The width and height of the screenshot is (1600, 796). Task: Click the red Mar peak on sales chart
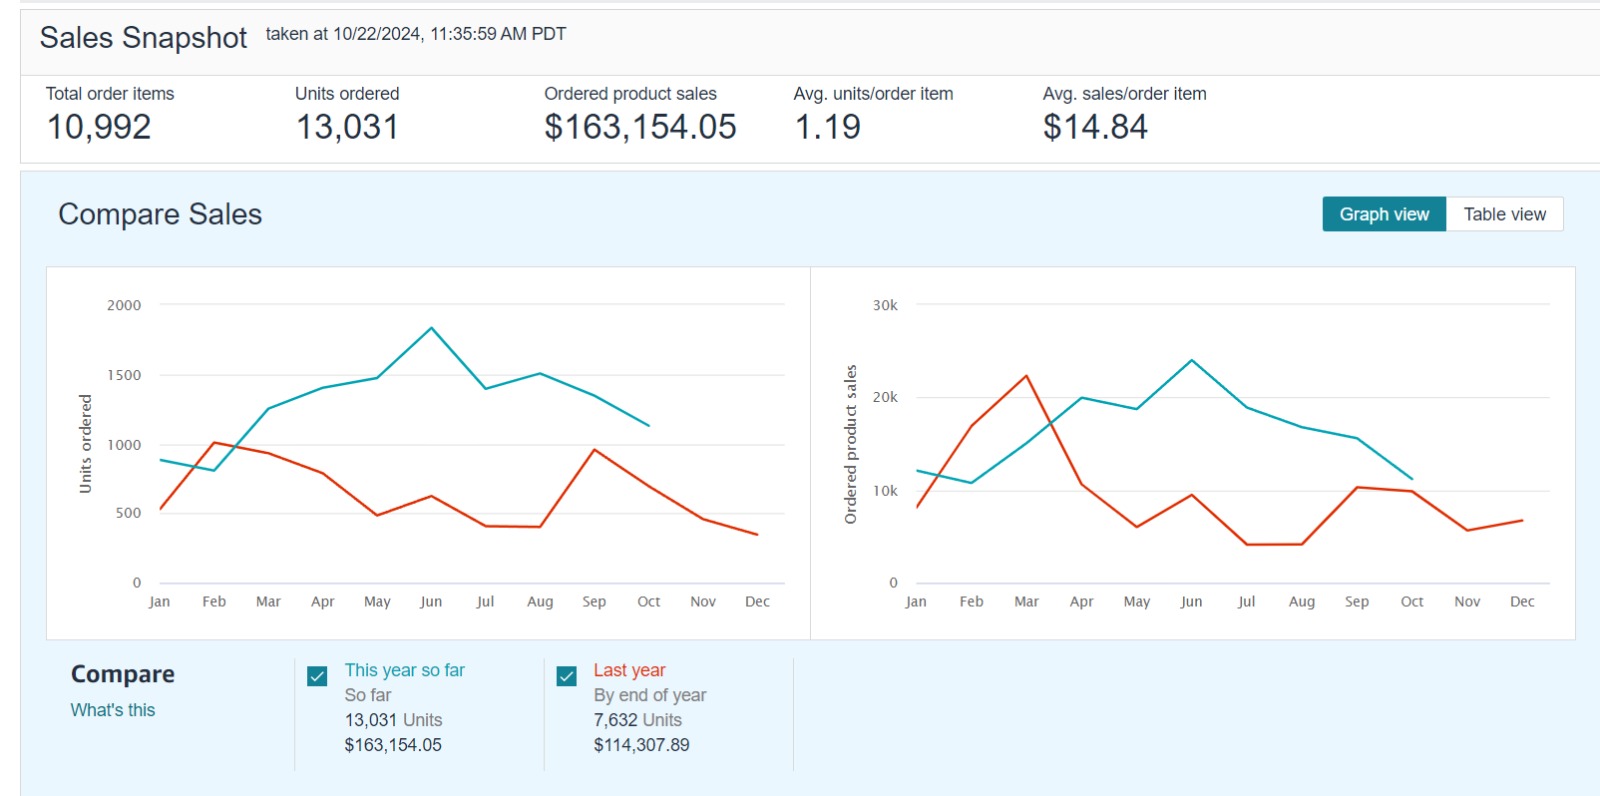click(1027, 376)
